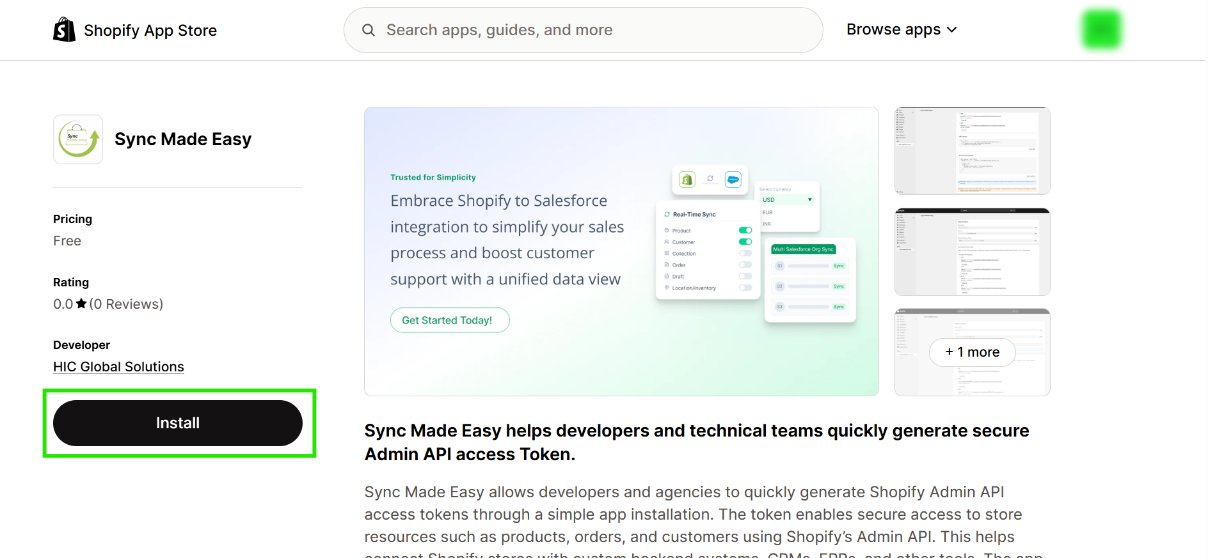Toggle the Order sync switch
This screenshot has height=558, width=1208.
(x=745, y=265)
